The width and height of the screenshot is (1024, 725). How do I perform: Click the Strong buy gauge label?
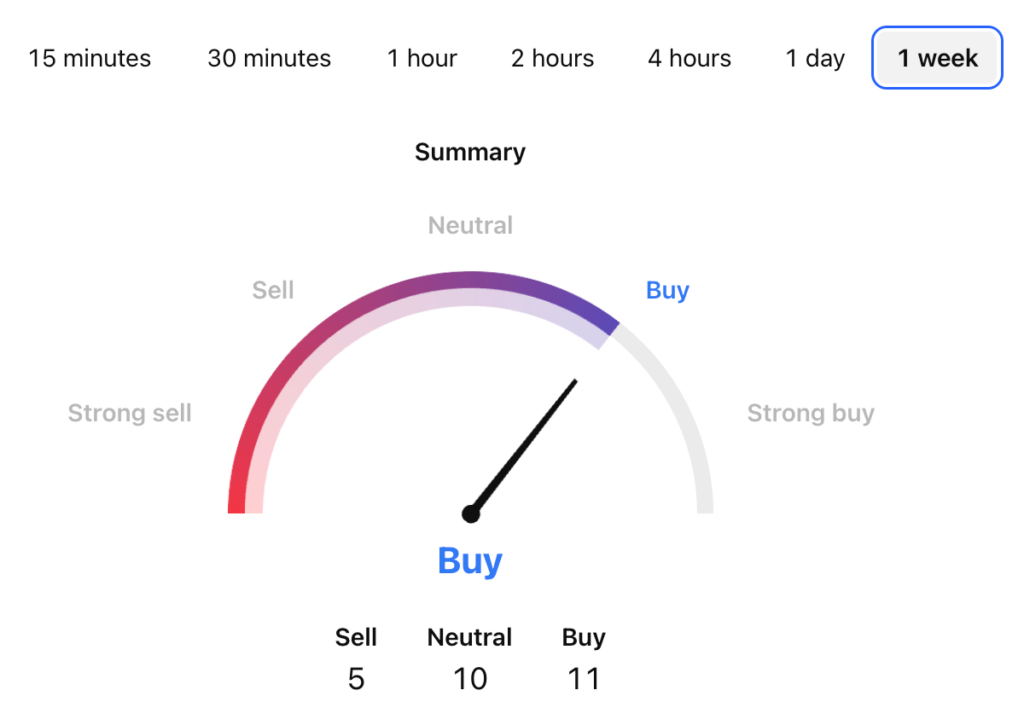[x=810, y=412]
